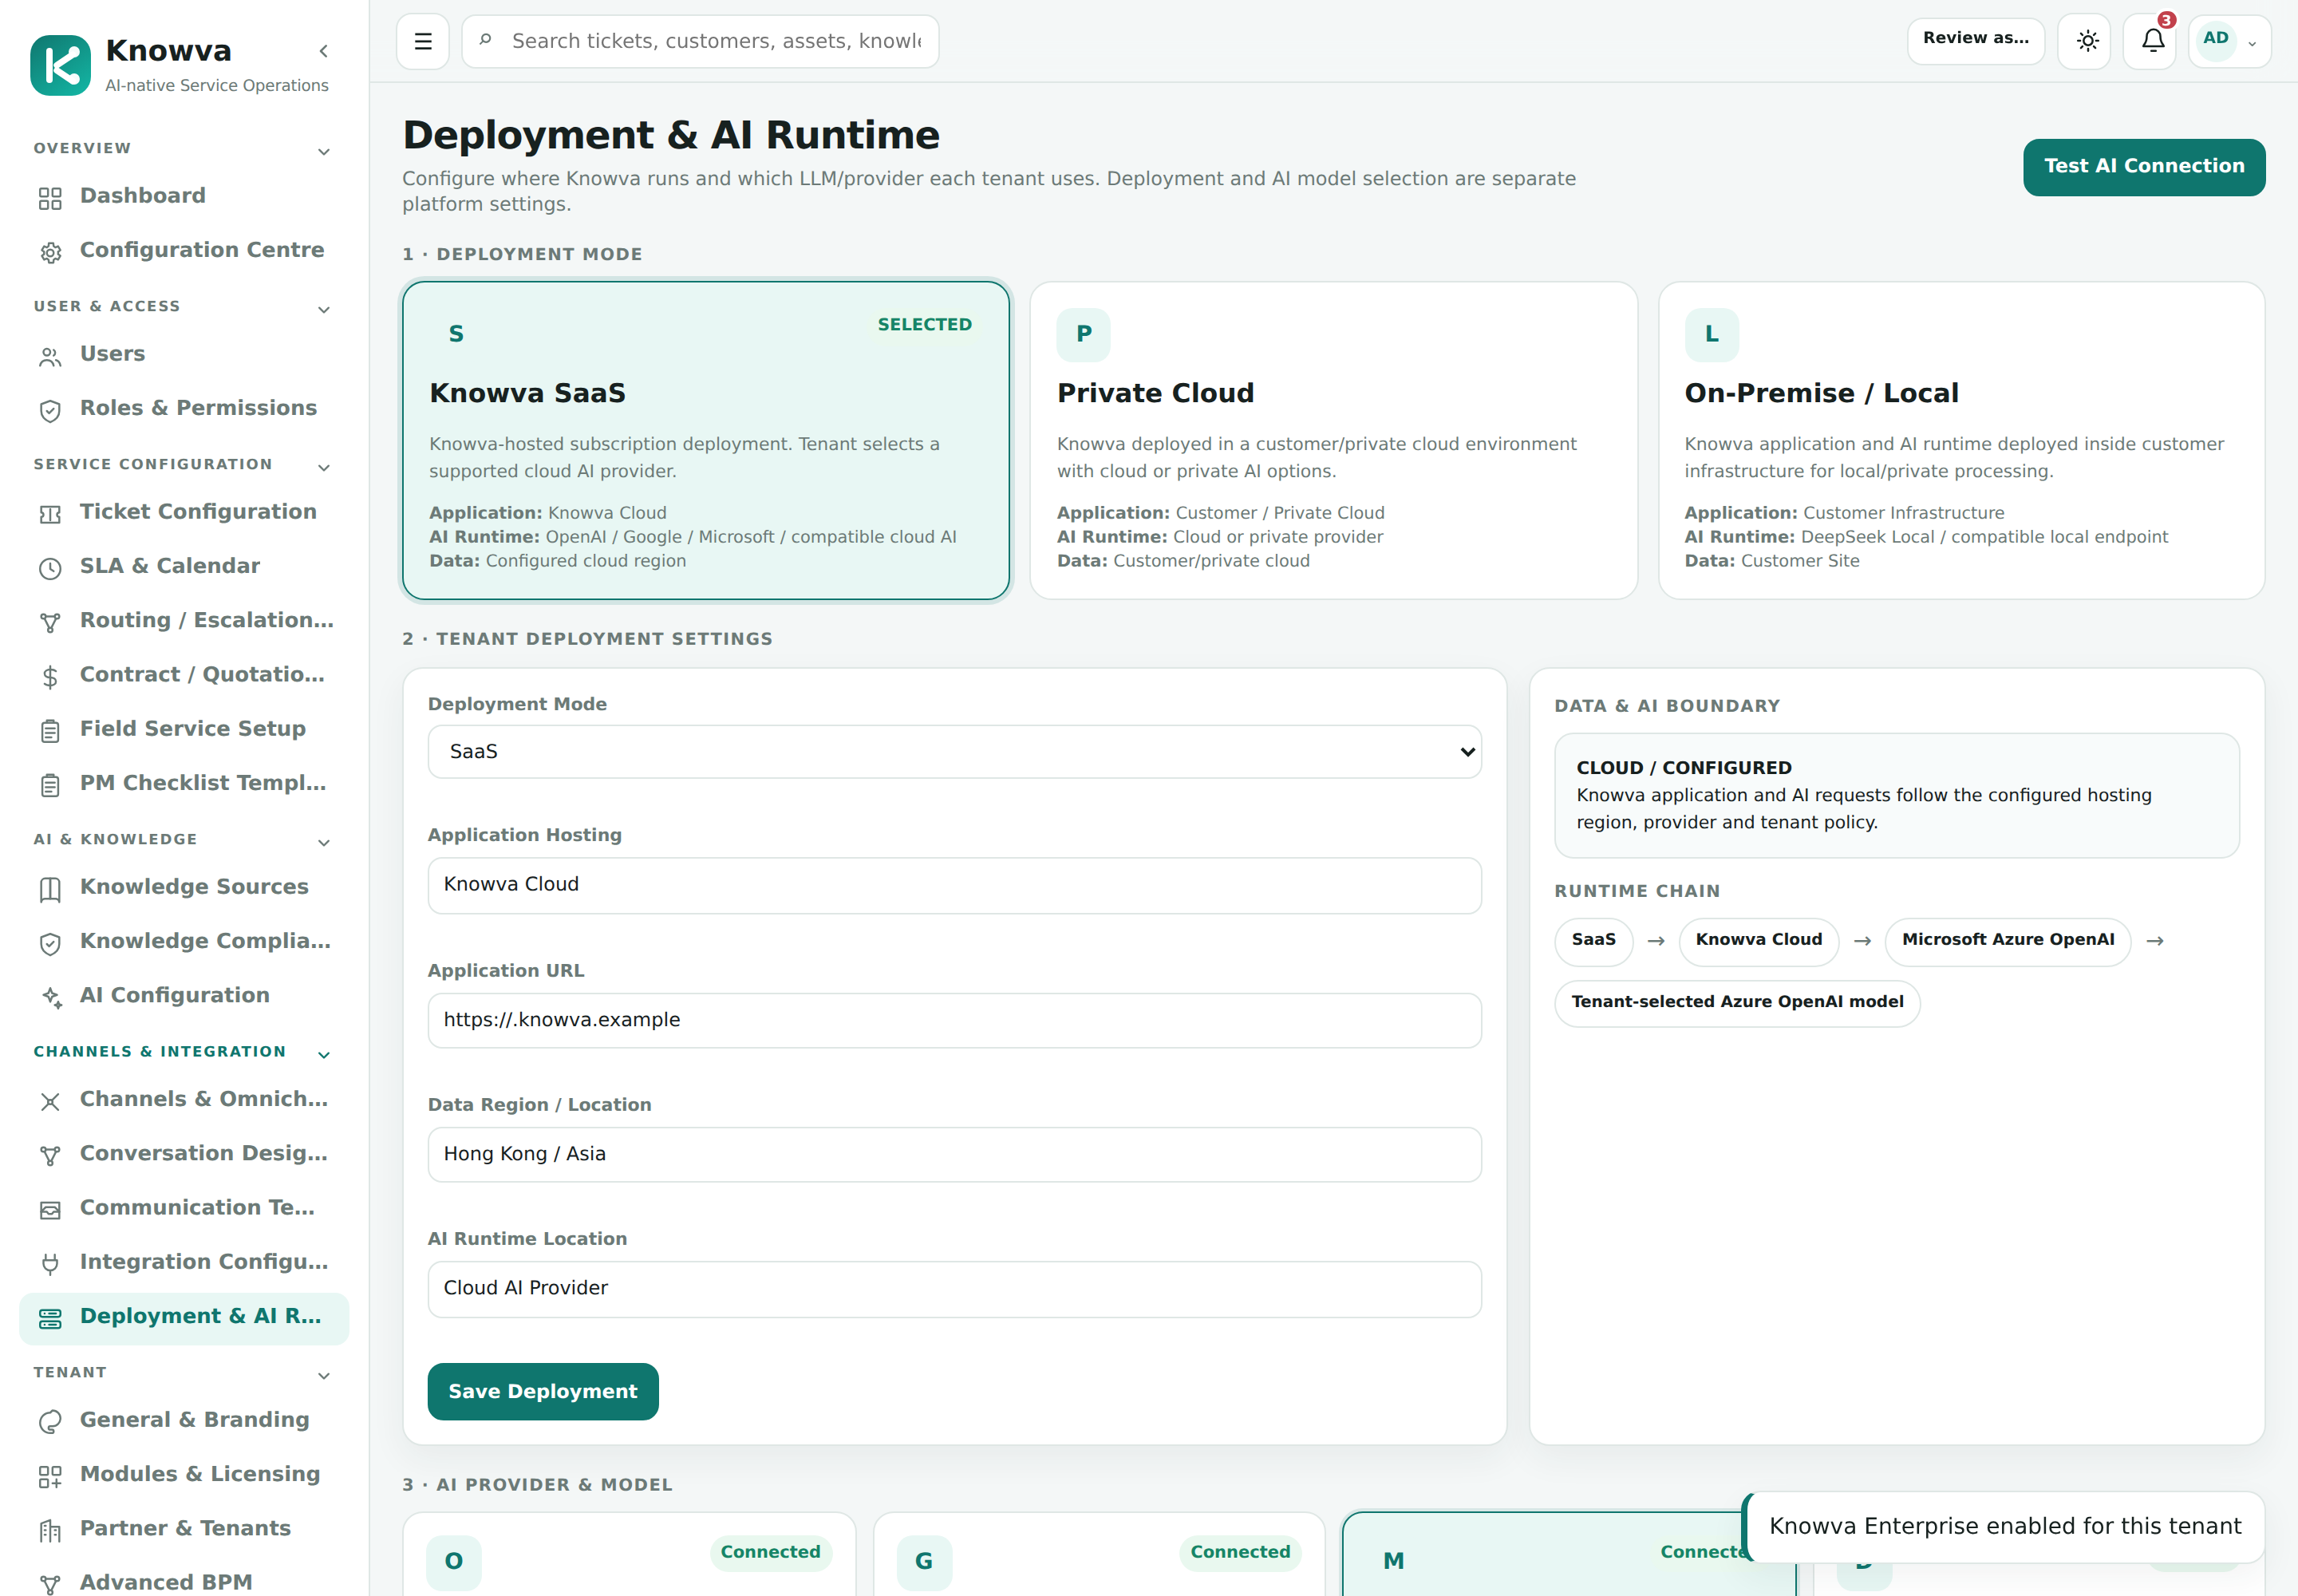2298x1596 pixels.
Task: Click the Modules & Licensing icon
Action: 50,1476
